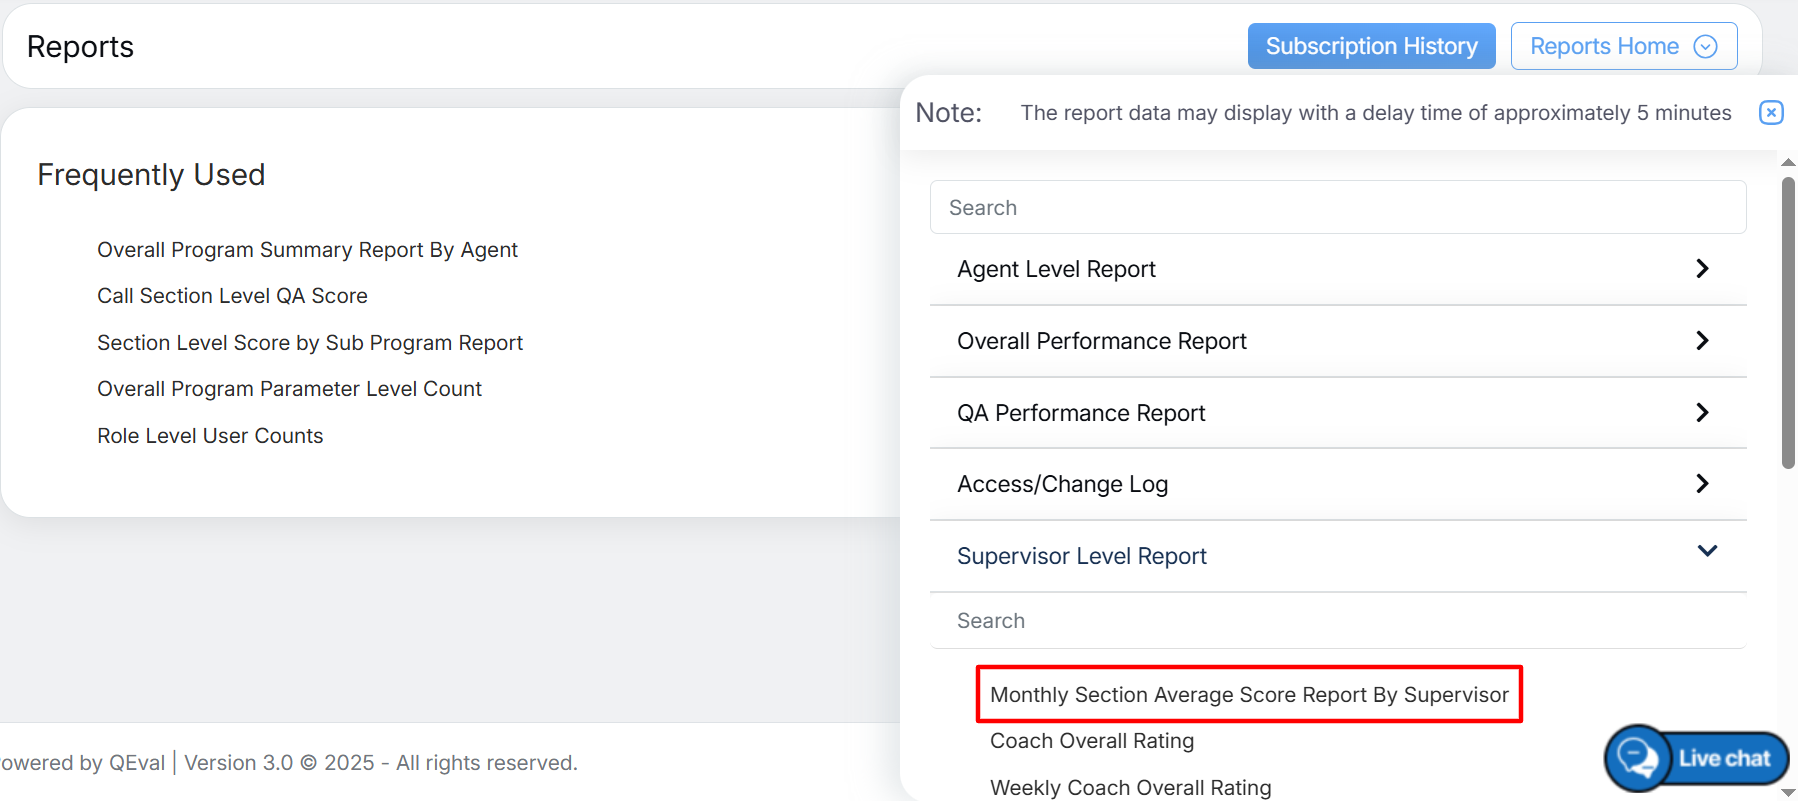Expand Overall Performance Report section
The height and width of the screenshot is (801, 1798).
(x=1102, y=341)
